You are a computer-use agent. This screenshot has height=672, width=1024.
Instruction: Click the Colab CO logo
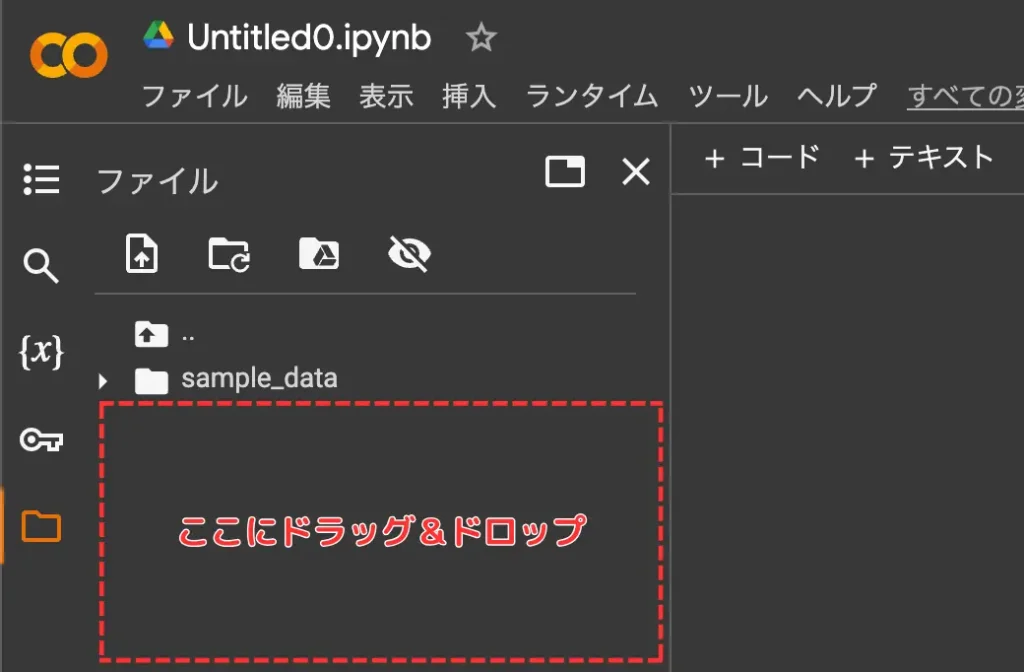point(69,55)
